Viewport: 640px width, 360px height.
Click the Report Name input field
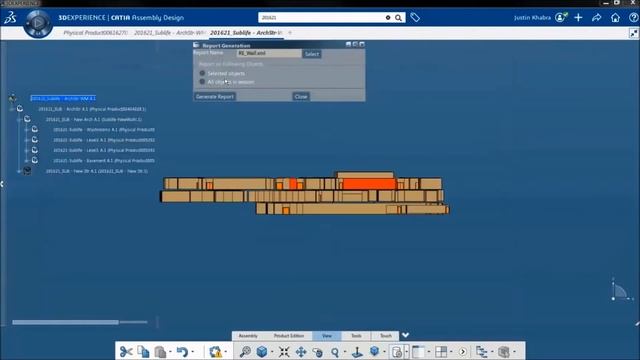click(x=269, y=53)
